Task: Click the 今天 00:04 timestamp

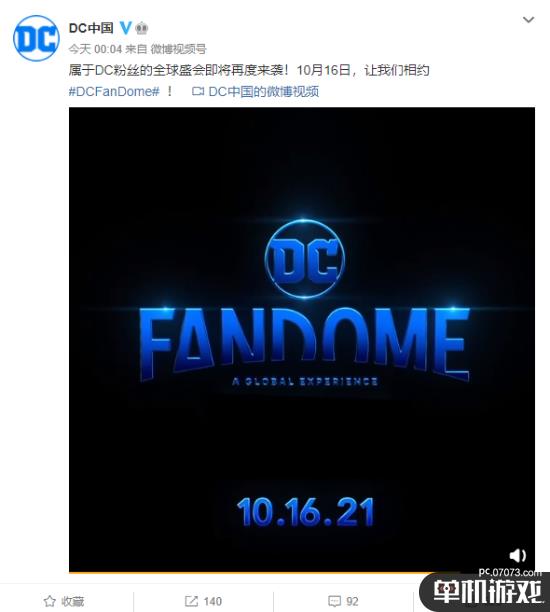Action: (95, 49)
